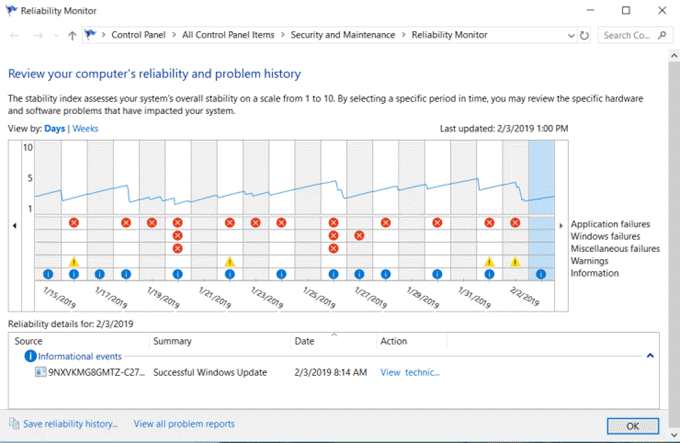Viewport: 680px width, 443px height.
Task: Click information icon in highlighted 2/3/2019 column
Action: click(541, 274)
